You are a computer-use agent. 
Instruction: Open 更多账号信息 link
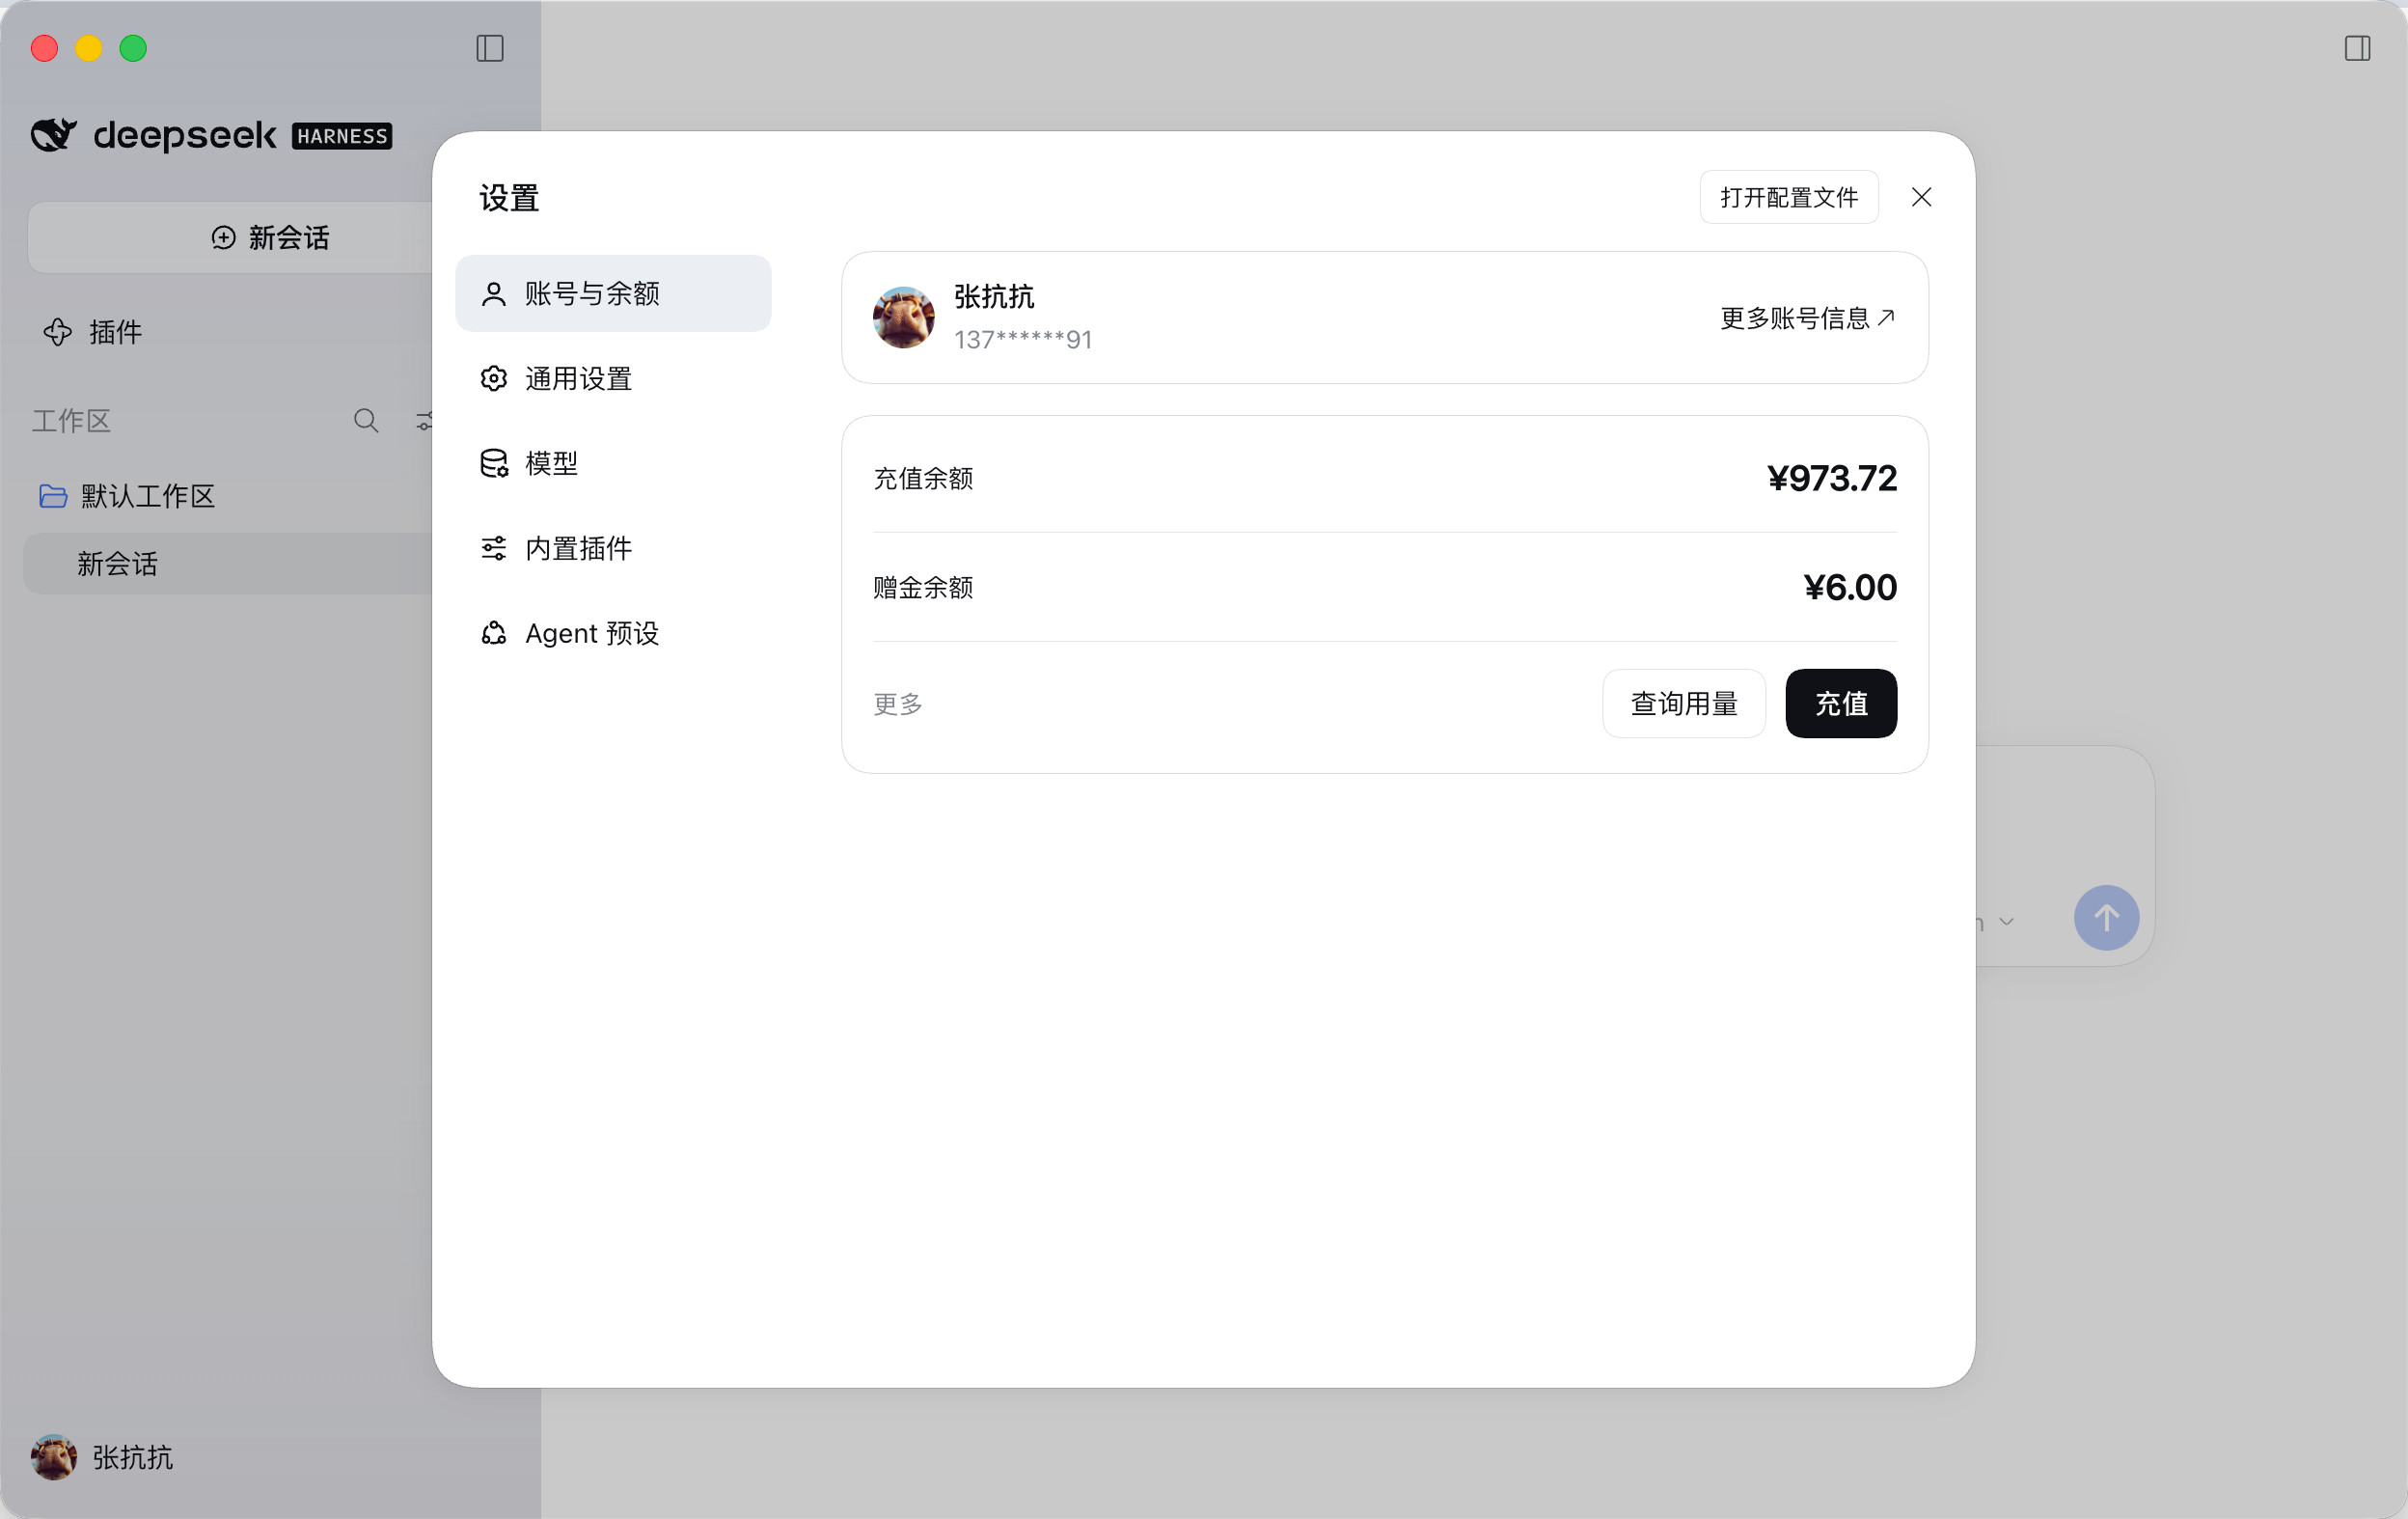(1807, 318)
